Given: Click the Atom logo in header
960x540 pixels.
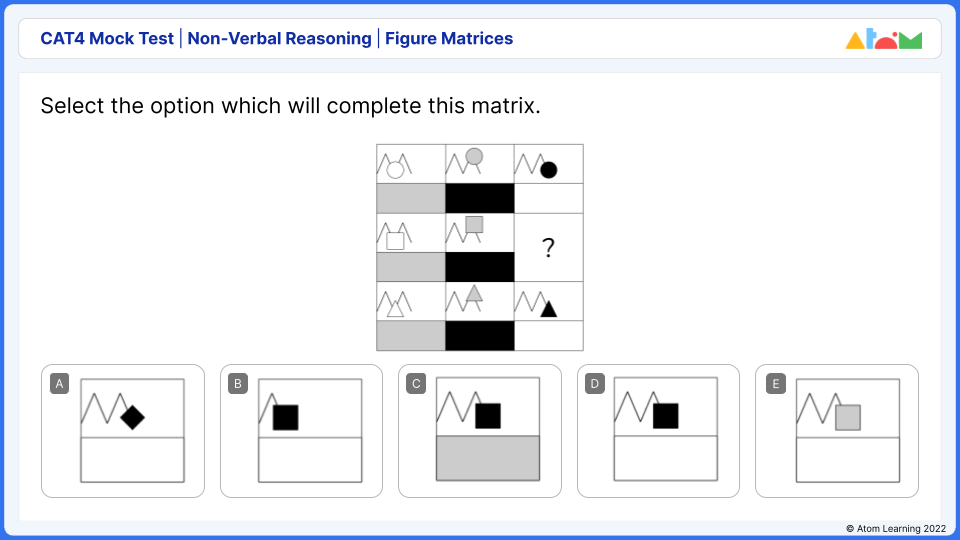Looking at the screenshot, I should pos(883,40).
